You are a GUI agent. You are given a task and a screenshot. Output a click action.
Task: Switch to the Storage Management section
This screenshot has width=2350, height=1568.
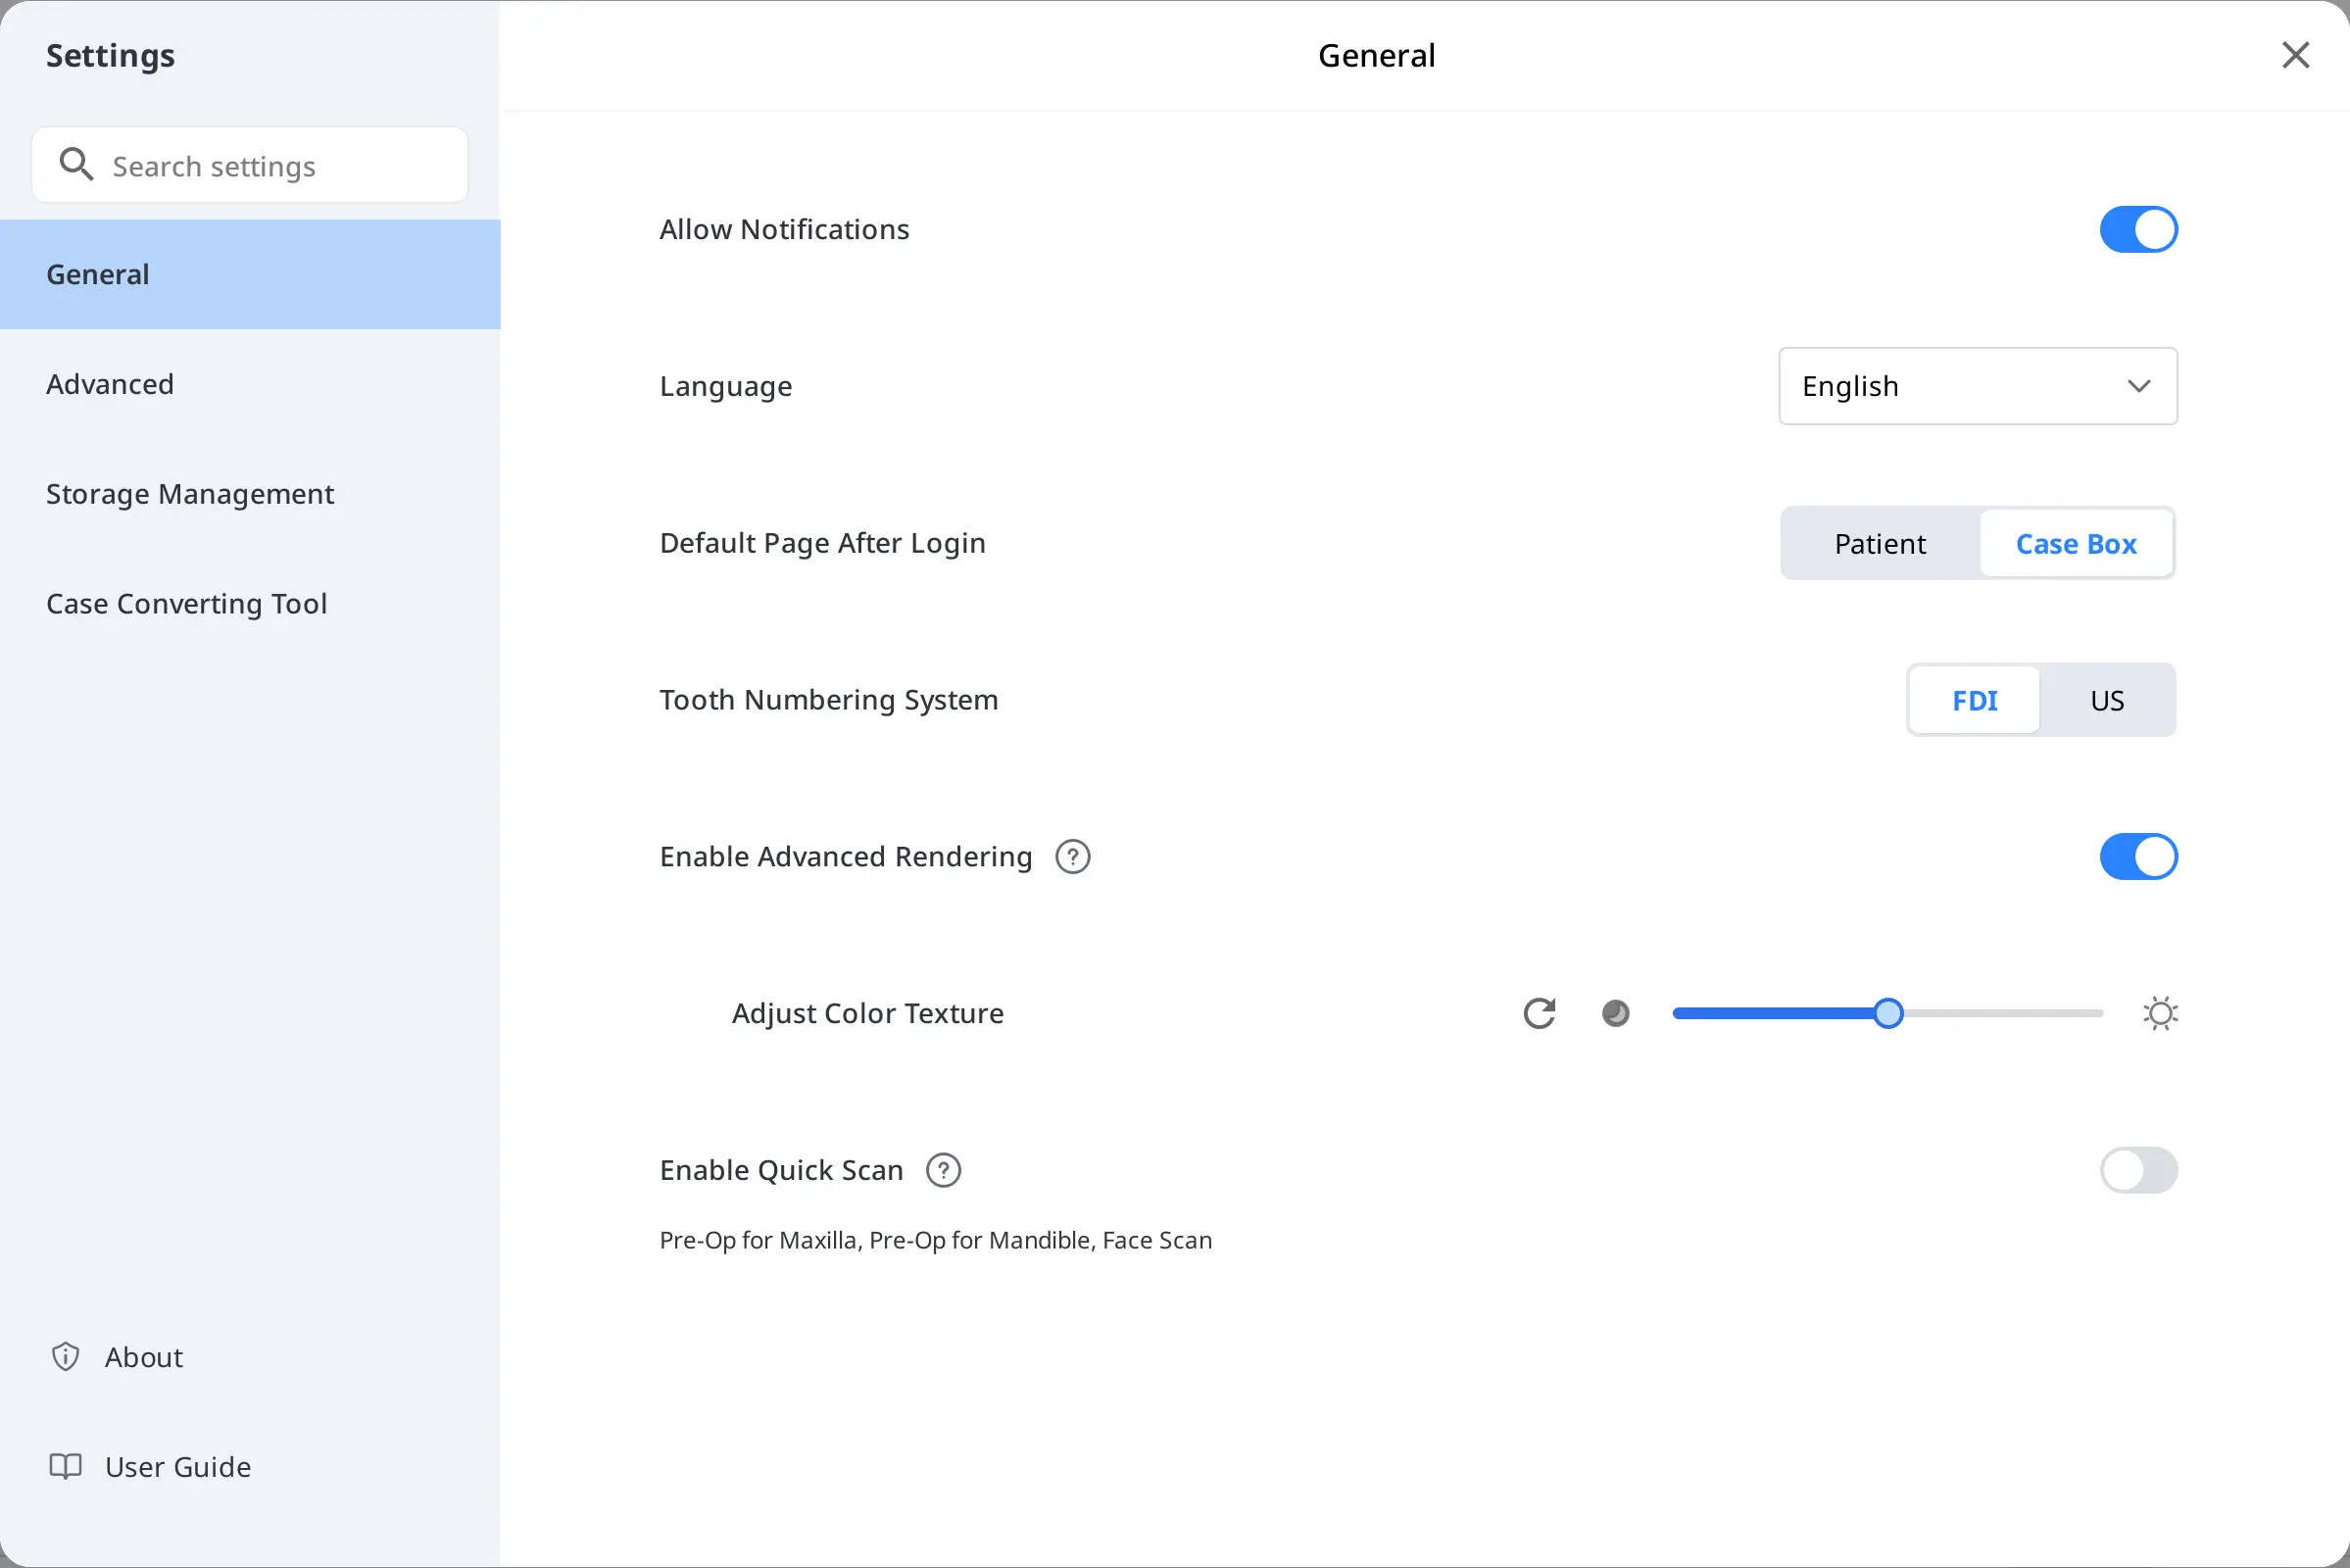(x=189, y=493)
